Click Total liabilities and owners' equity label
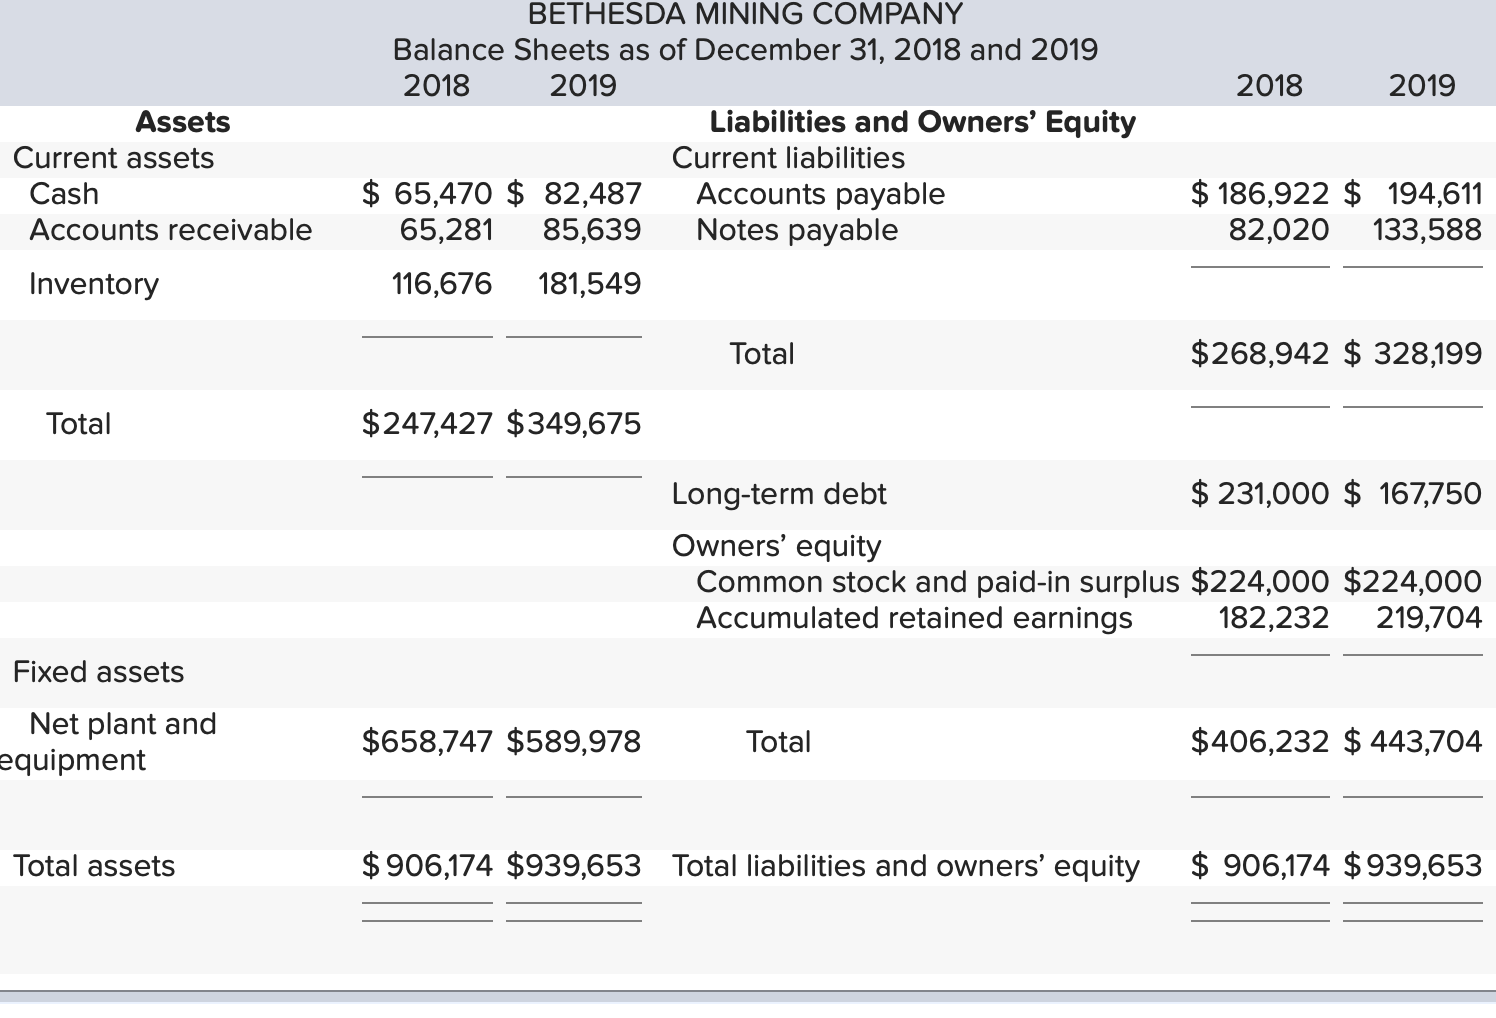This screenshot has height=1018, width=1496. click(x=905, y=866)
